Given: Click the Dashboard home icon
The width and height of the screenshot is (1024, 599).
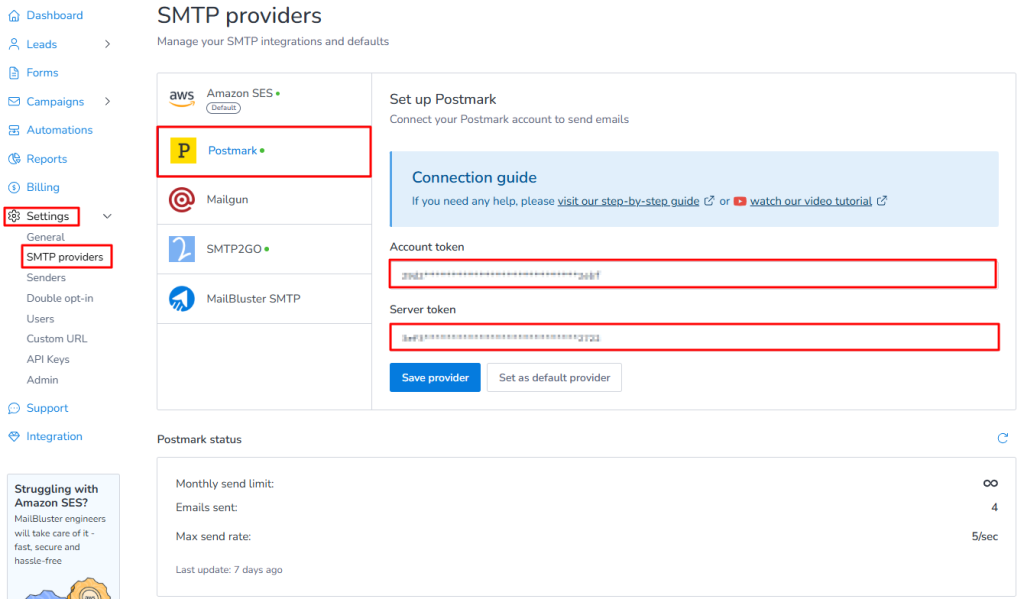Looking at the screenshot, I should point(14,16).
